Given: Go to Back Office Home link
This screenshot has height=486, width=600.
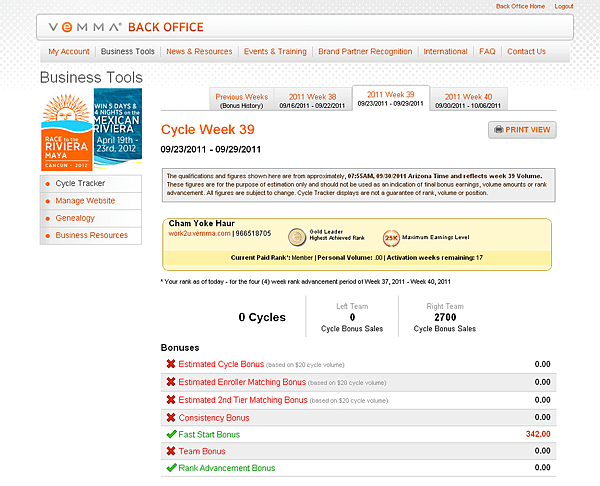Looking at the screenshot, I should pyautogui.click(x=520, y=6).
